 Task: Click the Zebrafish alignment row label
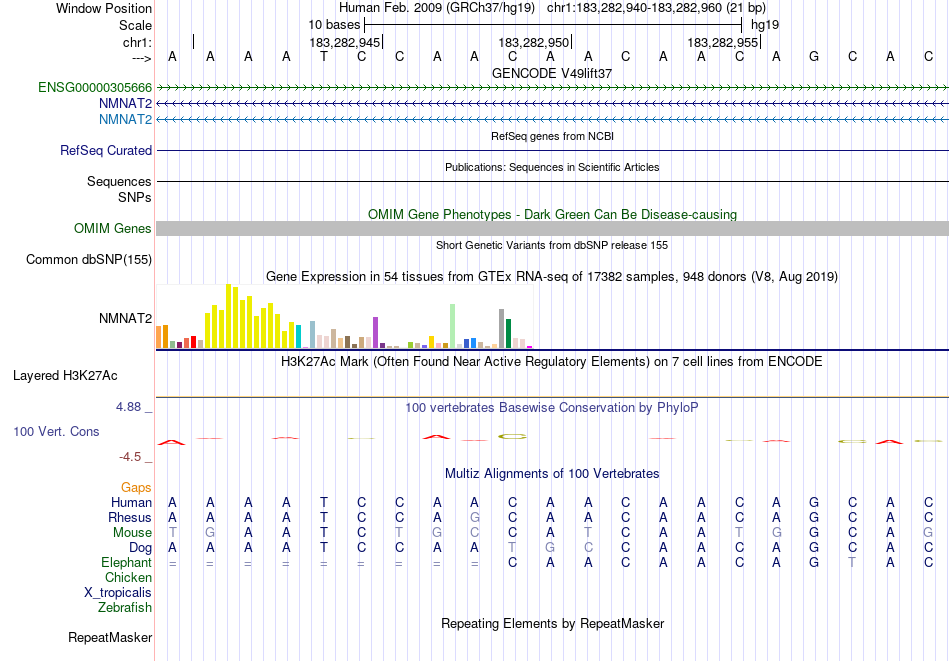click(125, 608)
